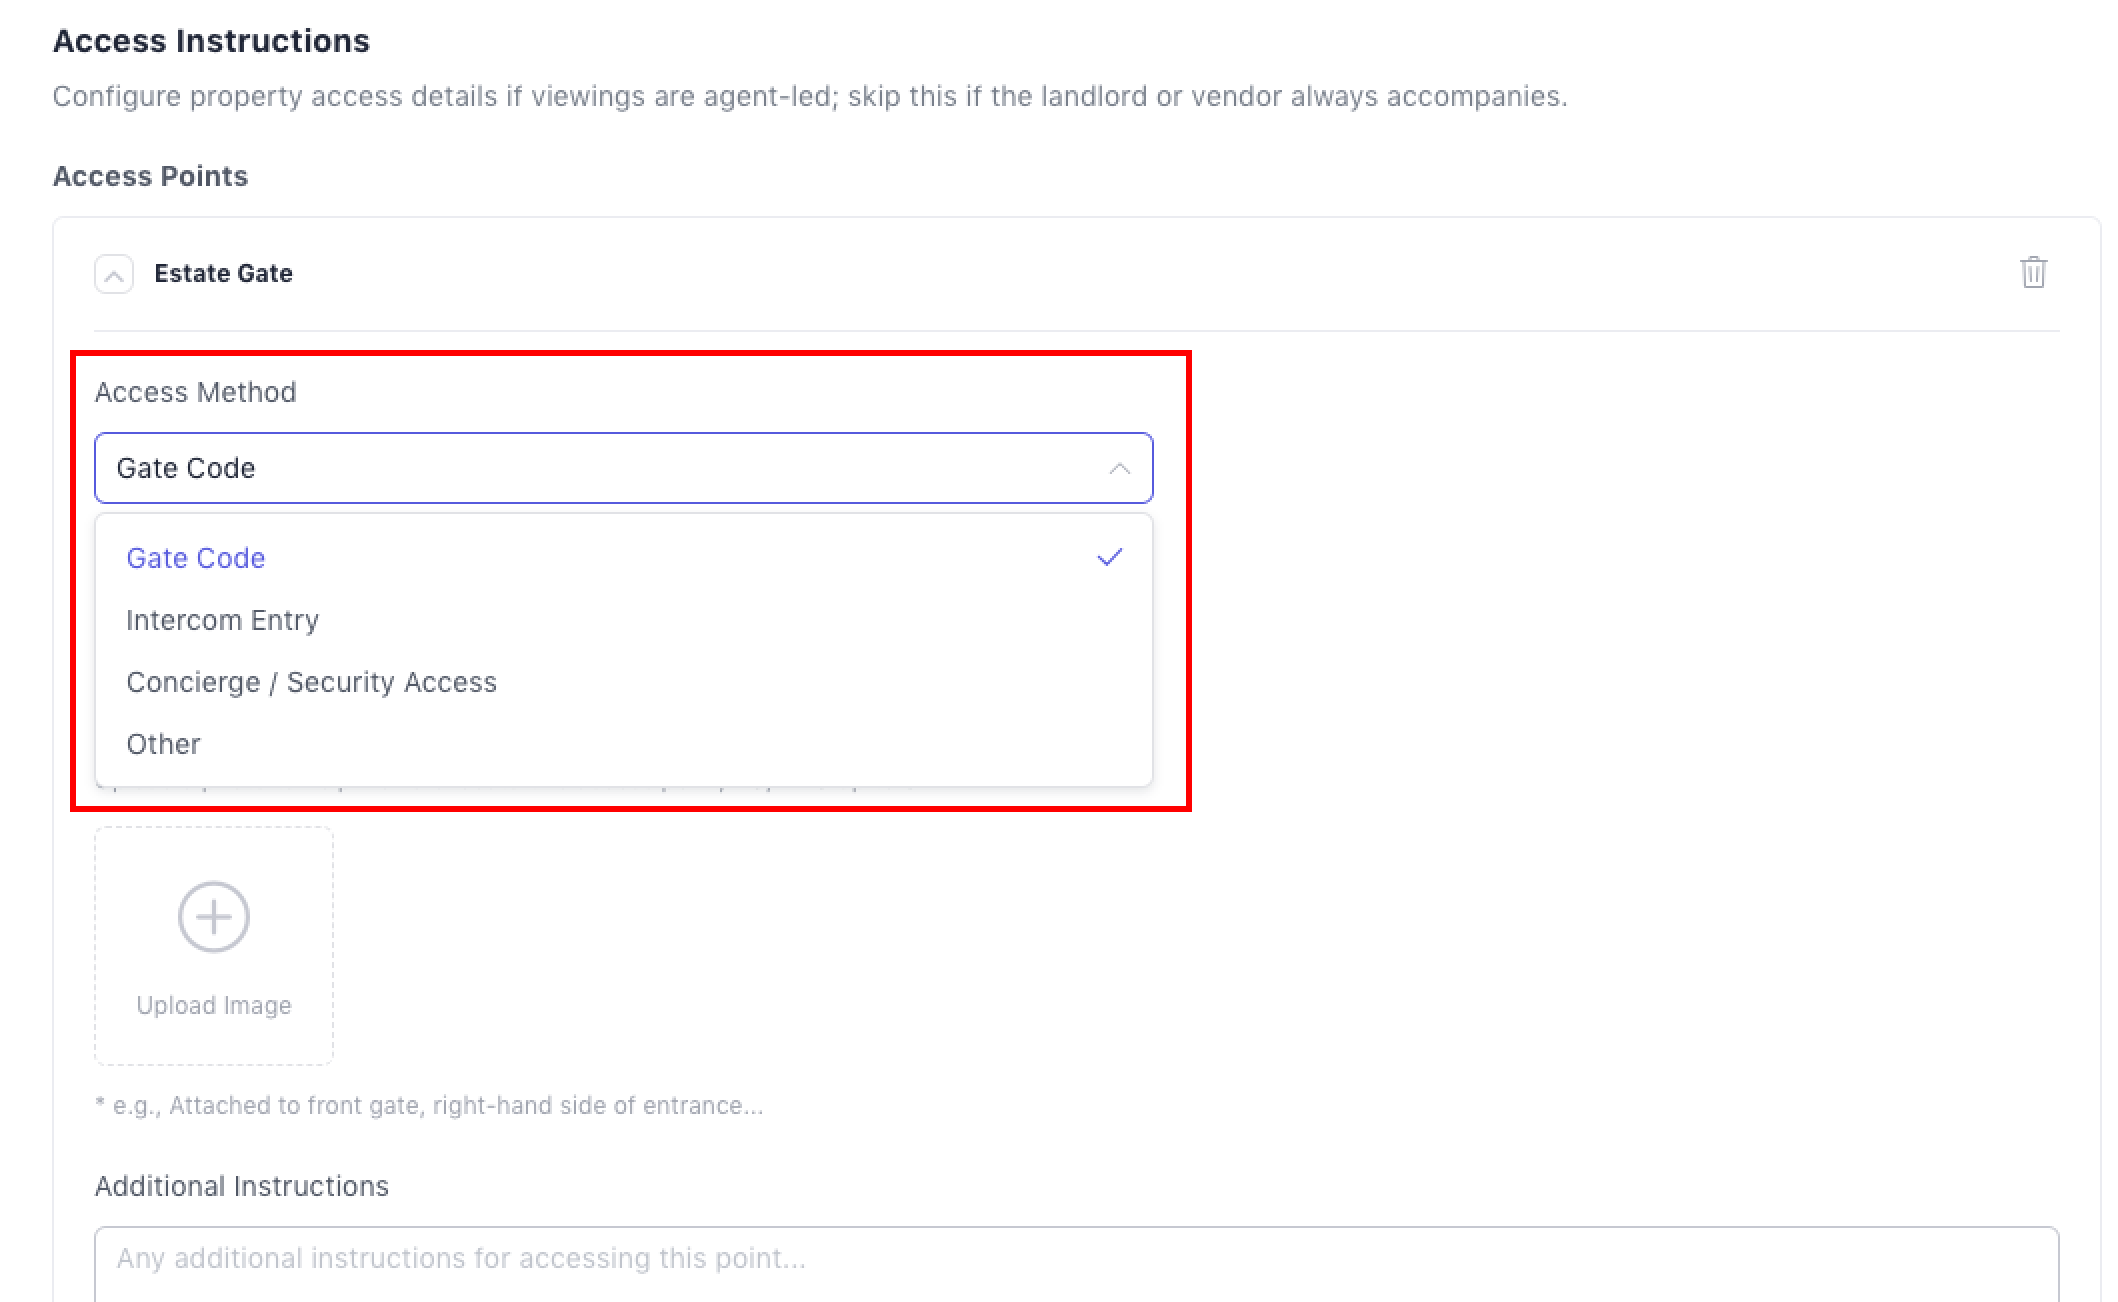Click the checkmark beside Gate Code
The height and width of the screenshot is (1302, 2118).
point(1110,558)
